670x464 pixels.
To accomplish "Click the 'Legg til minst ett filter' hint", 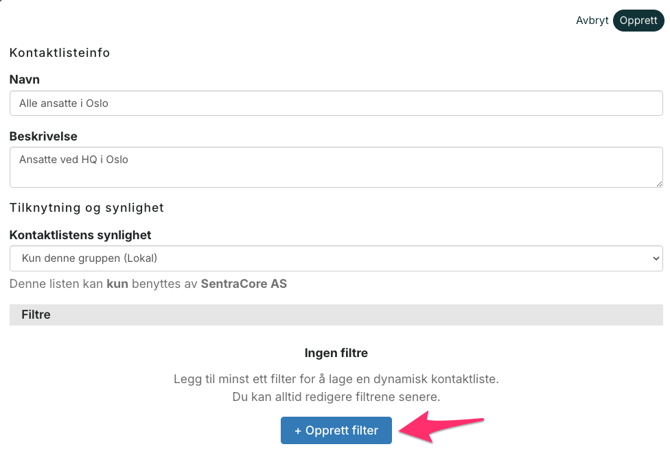I will point(336,379).
